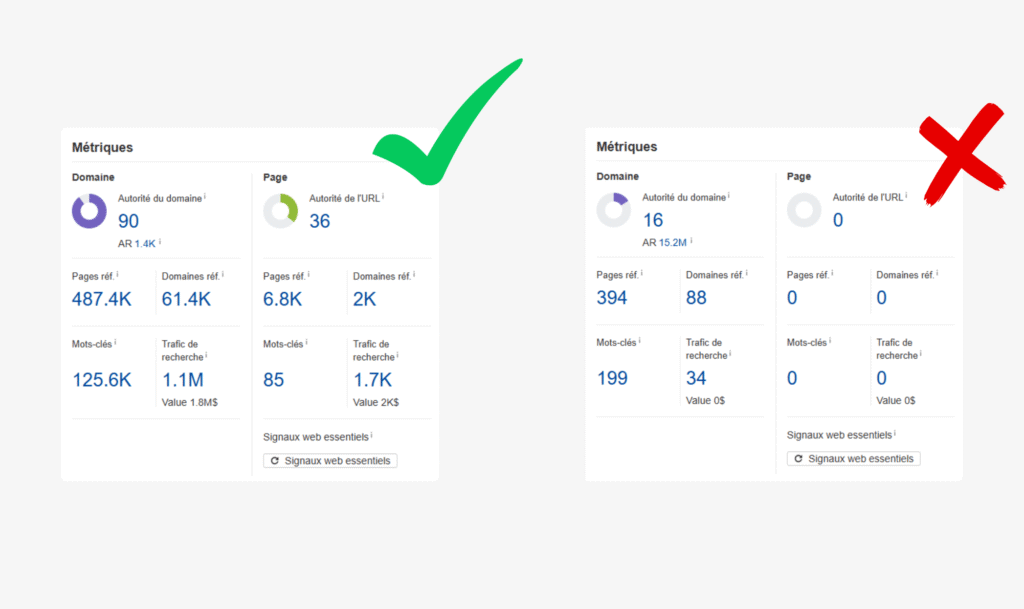Click the 199 keywords value

tap(612, 378)
